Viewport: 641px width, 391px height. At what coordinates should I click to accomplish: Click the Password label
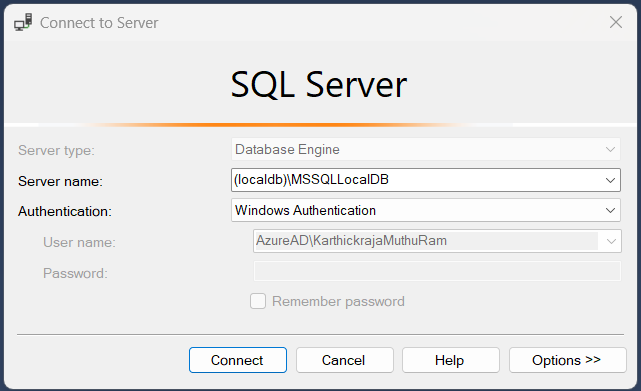(75, 273)
